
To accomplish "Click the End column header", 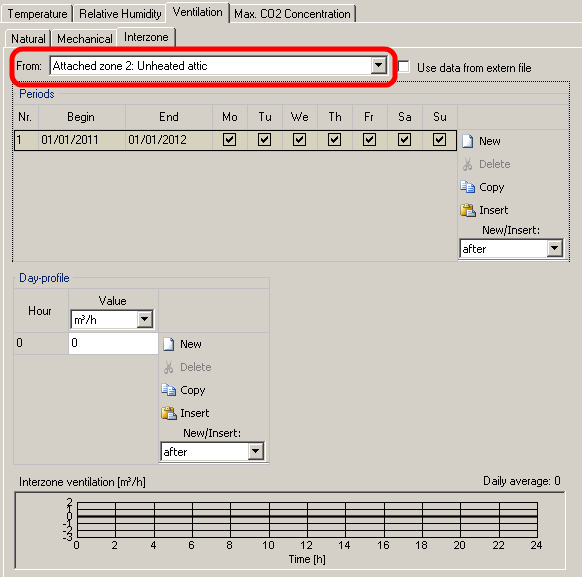I will (169, 117).
